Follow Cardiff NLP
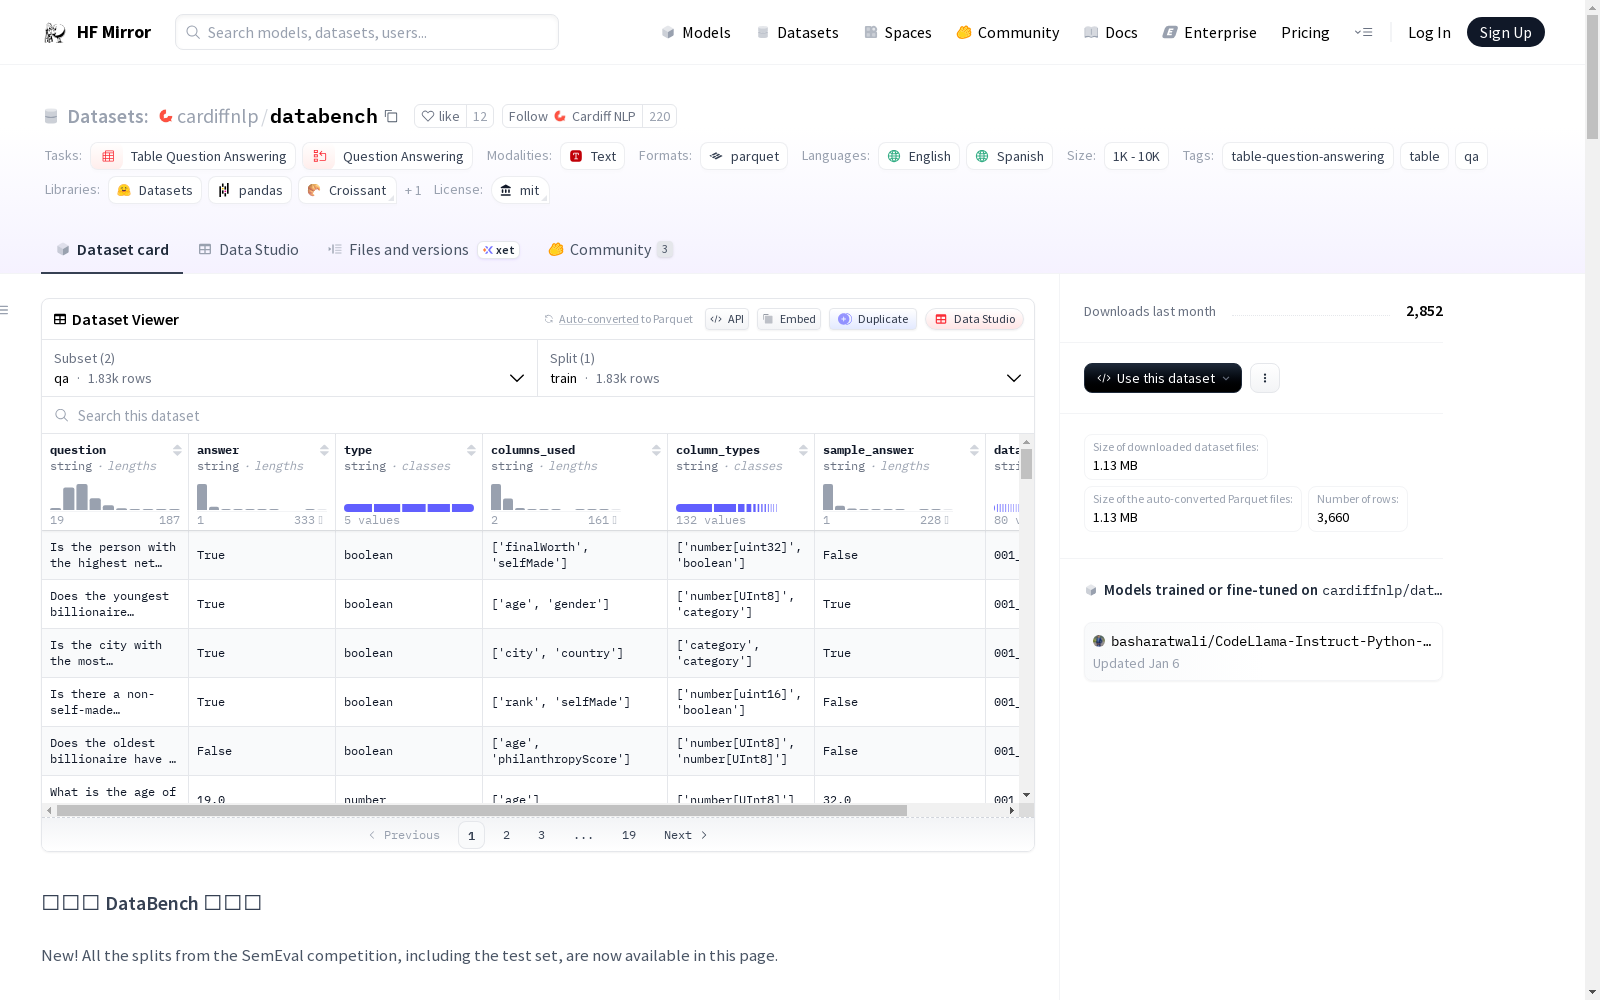Image resolution: width=1600 pixels, height=1000 pixels. (572, 117)
